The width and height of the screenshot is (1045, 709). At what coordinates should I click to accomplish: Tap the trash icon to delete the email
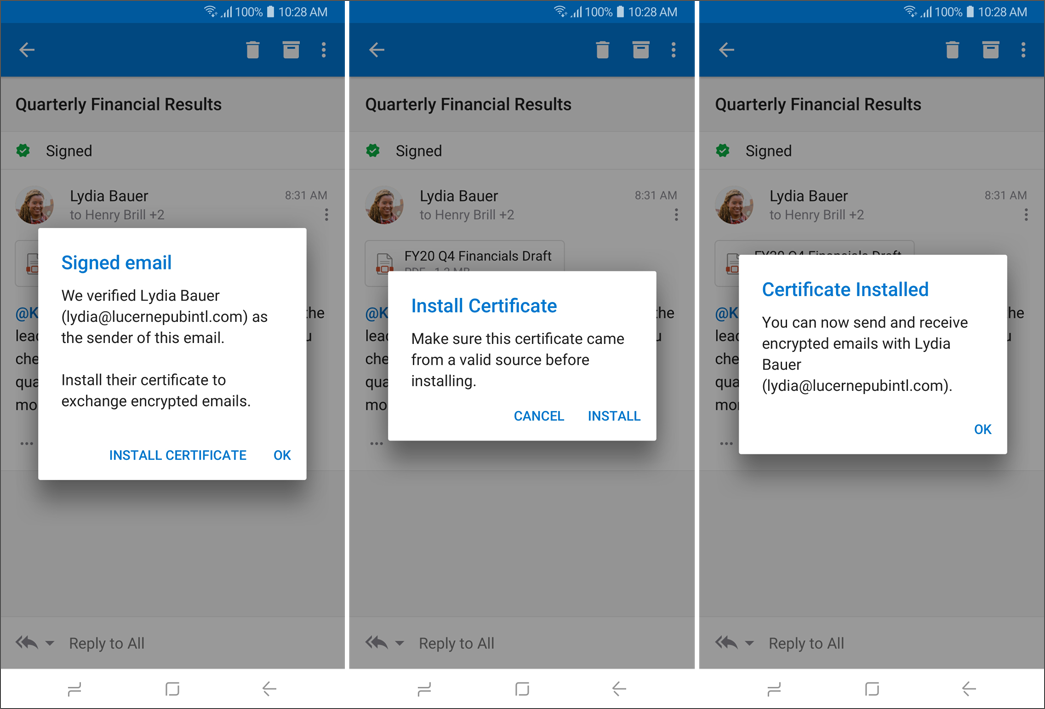pyautogui.click(x=252, y=49)
